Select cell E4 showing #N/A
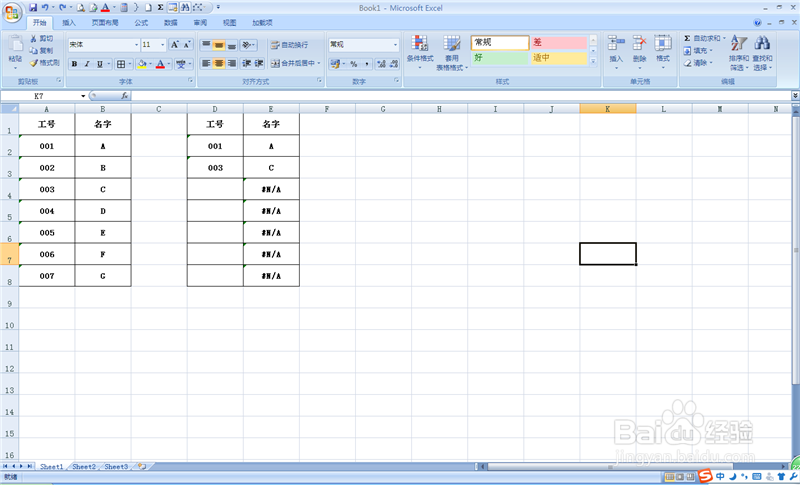The image size is (800, 485). [x=271, y=190]
